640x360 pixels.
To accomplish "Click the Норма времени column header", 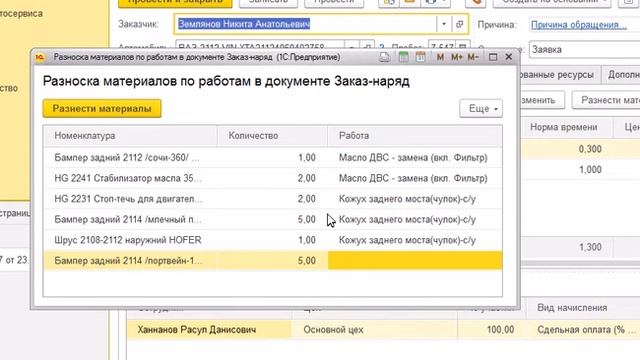I will pyautogui.click(x=567, y=127).
